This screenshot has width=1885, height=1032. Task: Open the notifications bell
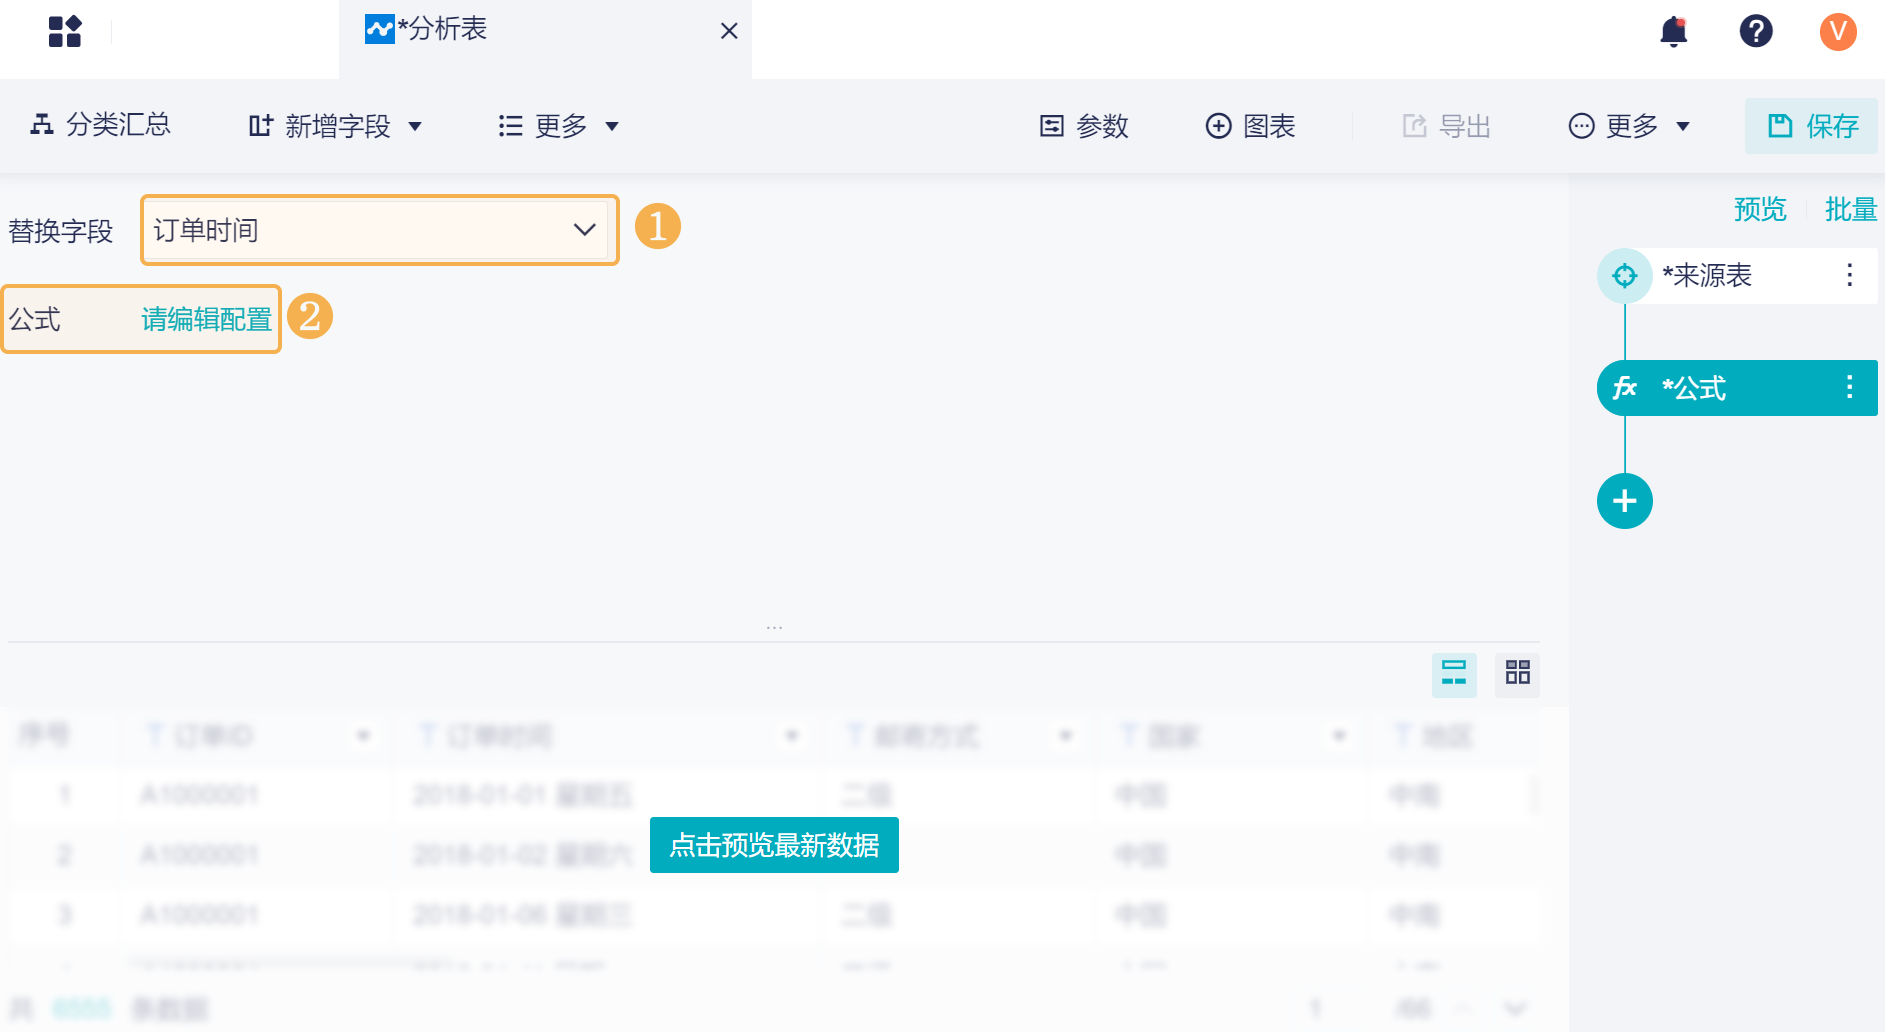click(x=1674, y=31)
